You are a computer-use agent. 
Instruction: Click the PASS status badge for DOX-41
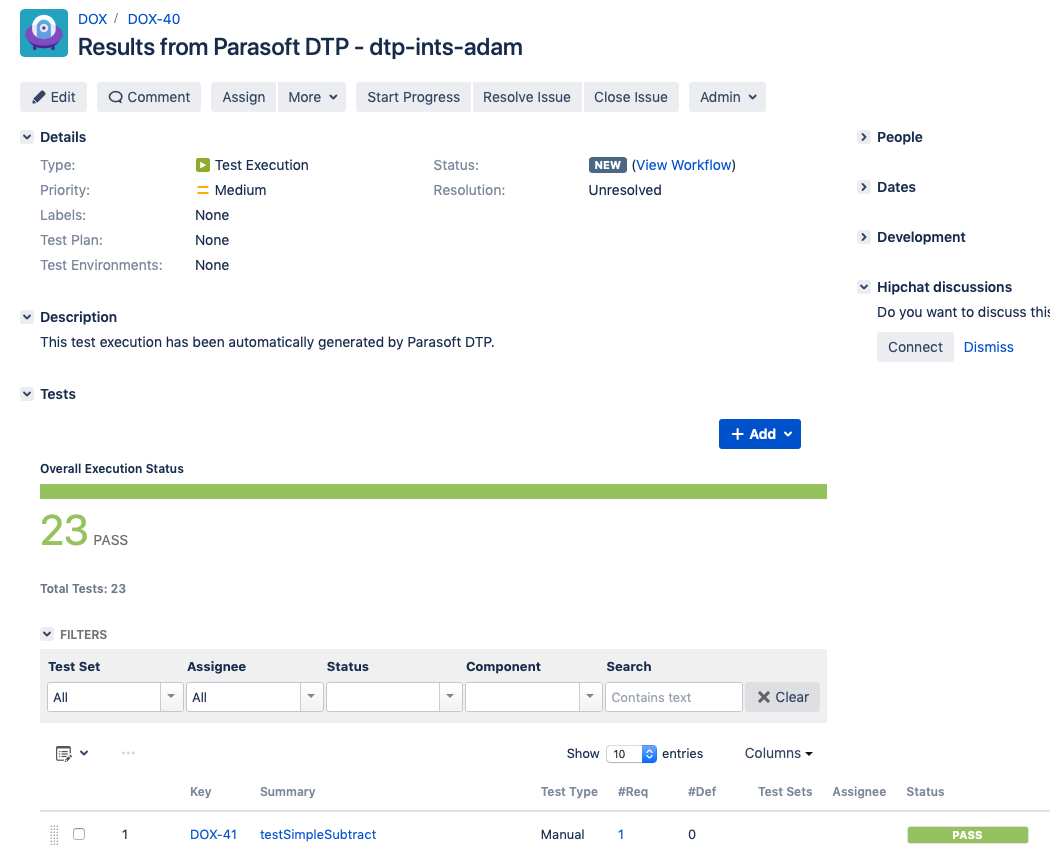pyautogui.click(x=968, y=835)
